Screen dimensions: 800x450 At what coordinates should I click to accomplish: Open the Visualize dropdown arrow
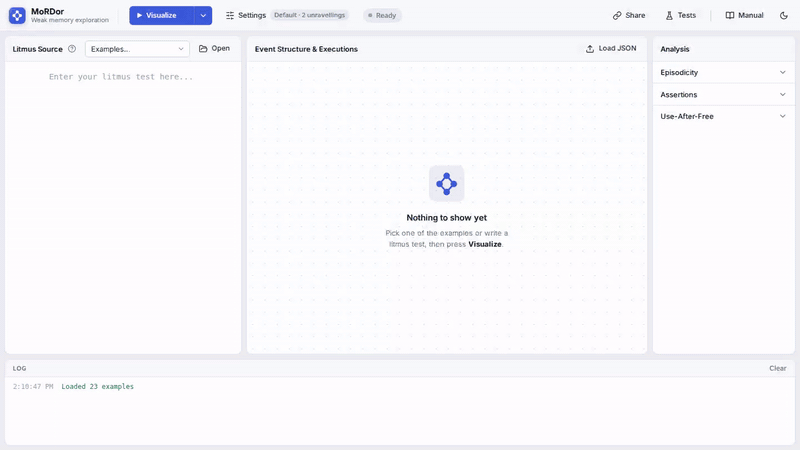coord(203,15)
